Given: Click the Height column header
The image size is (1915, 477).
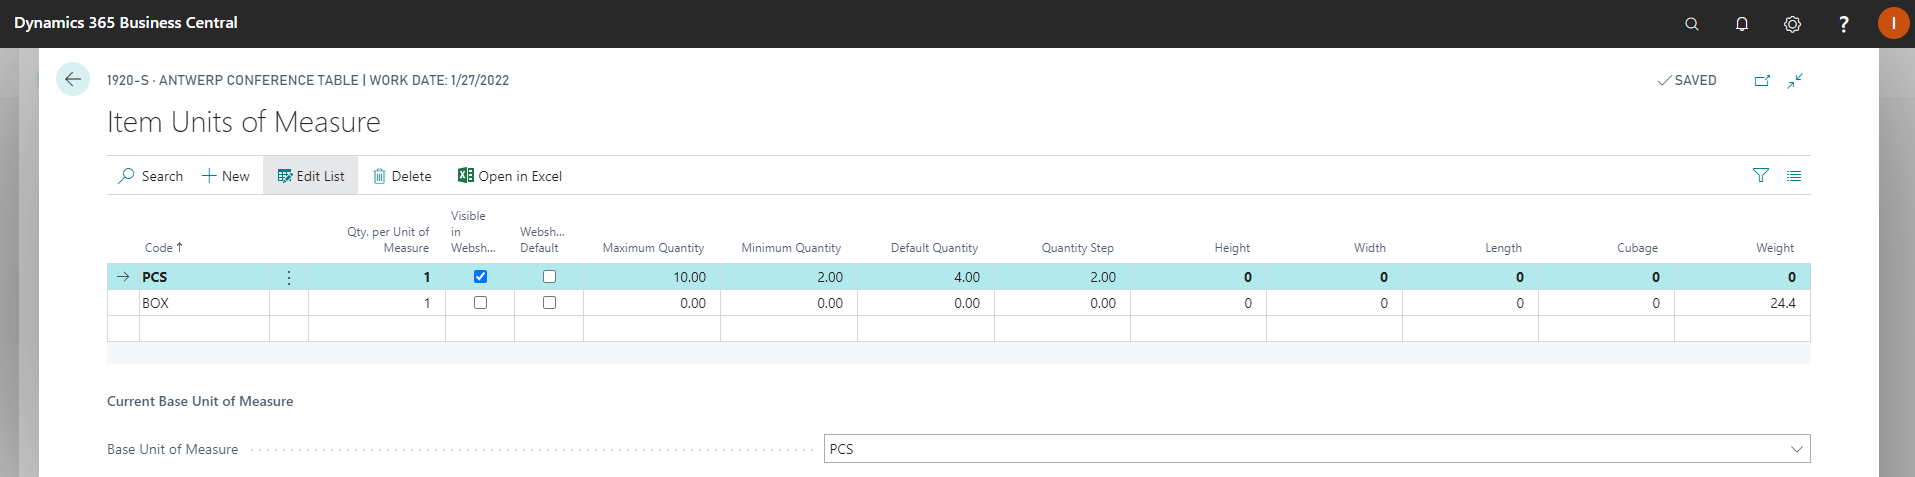Looking at the screenshot, I should point(1232,248).
